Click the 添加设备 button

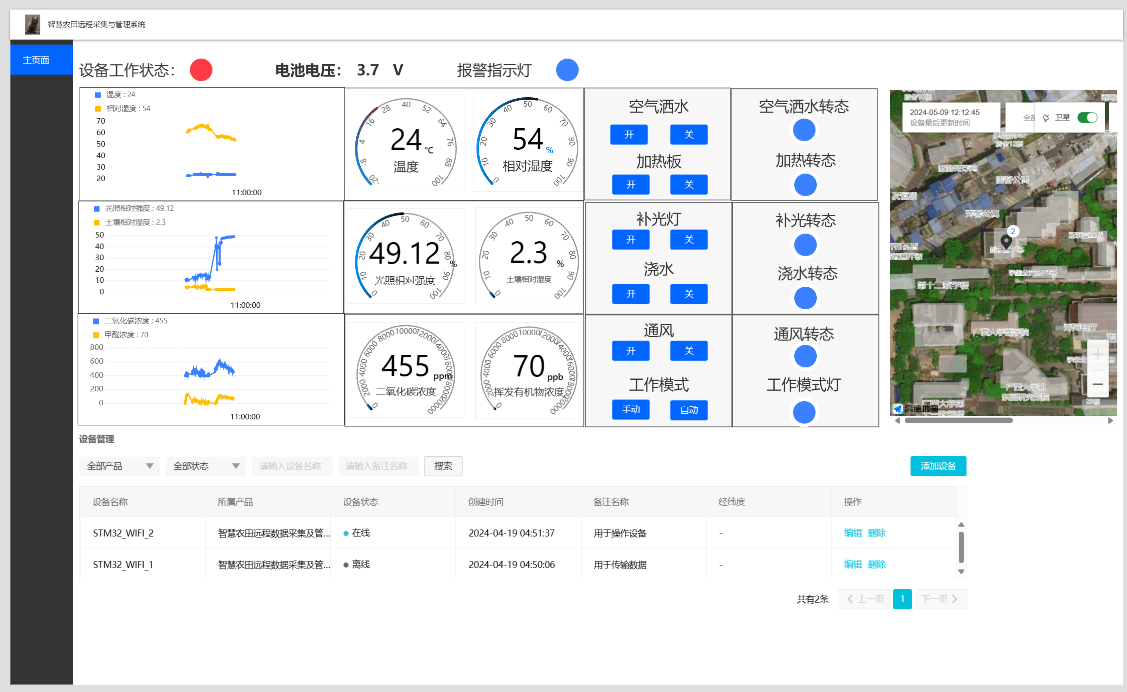point(938,466)
